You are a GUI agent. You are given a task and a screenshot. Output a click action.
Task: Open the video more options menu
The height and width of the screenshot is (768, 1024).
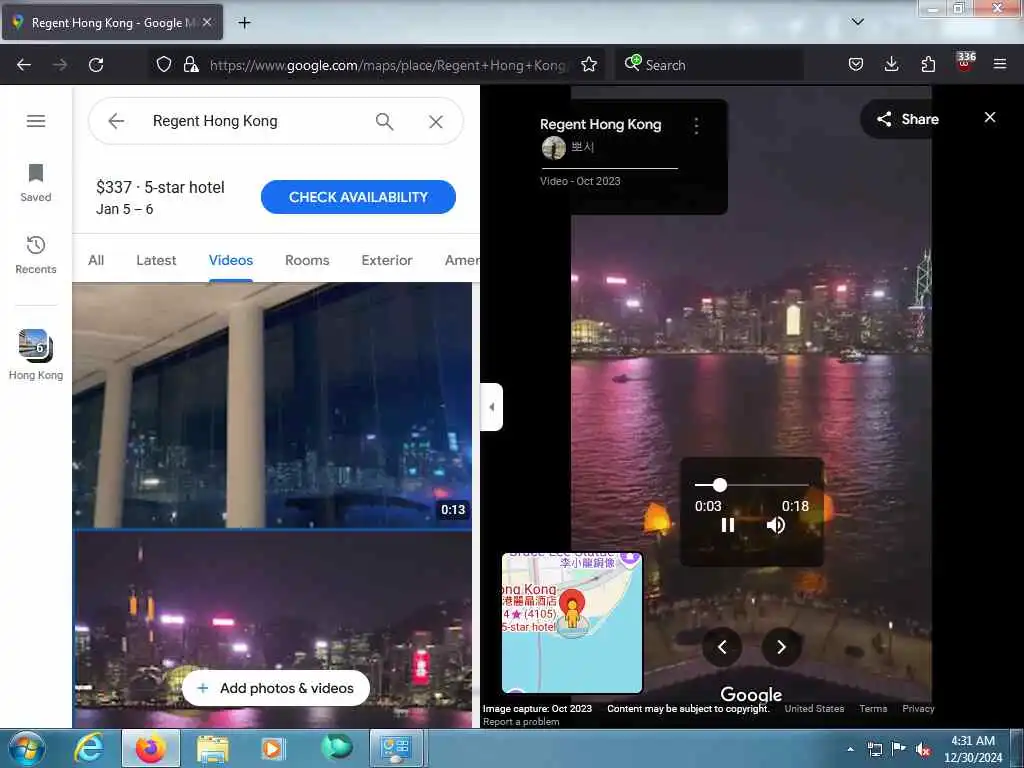[696, 125]
